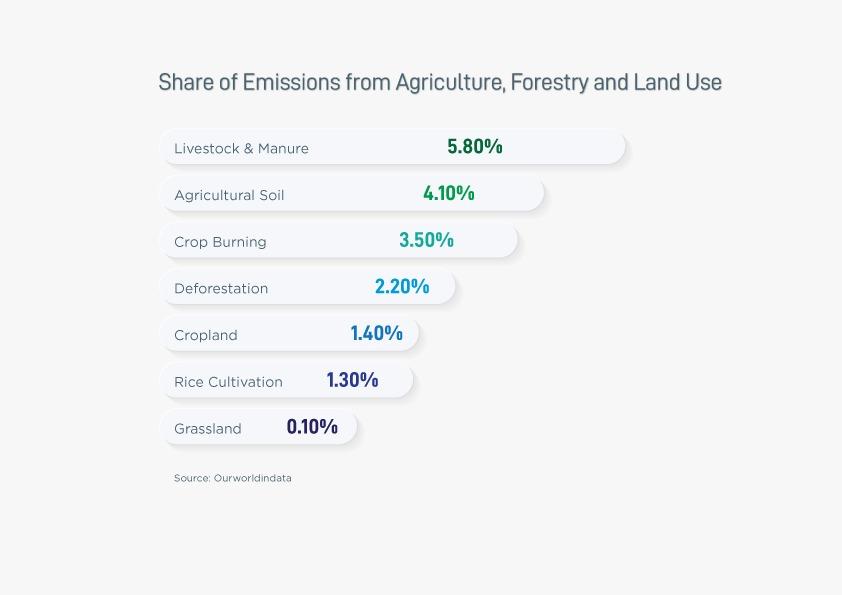The width and height of the screenshot is (842, 595).
Task: Click the 1.30% percentage value
Action: [x=352, y=380]
